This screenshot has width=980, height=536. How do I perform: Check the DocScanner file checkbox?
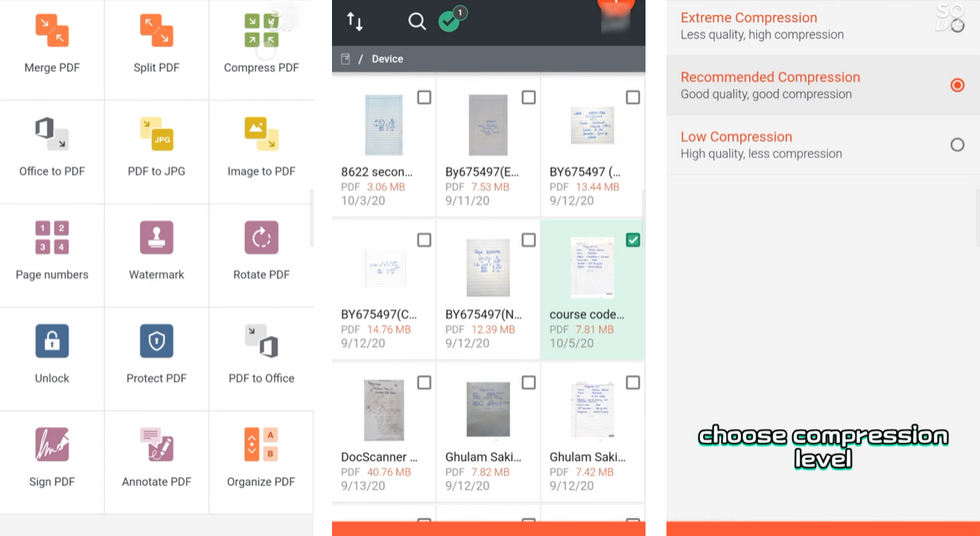[424, 382]
